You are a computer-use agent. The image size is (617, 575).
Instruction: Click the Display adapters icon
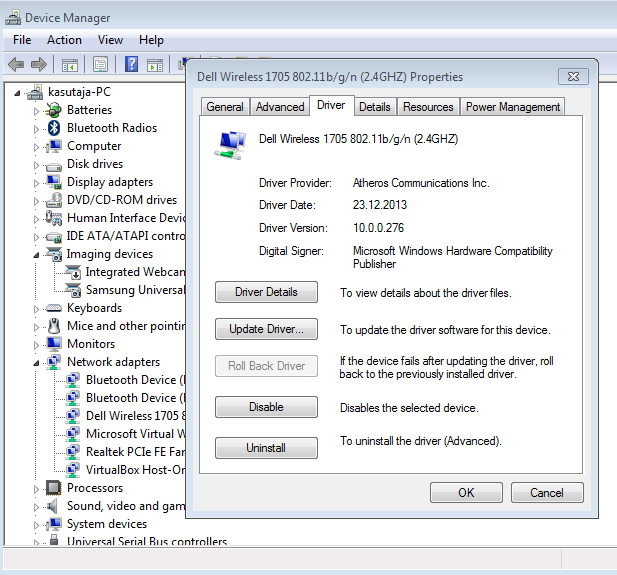click(54, 182)
